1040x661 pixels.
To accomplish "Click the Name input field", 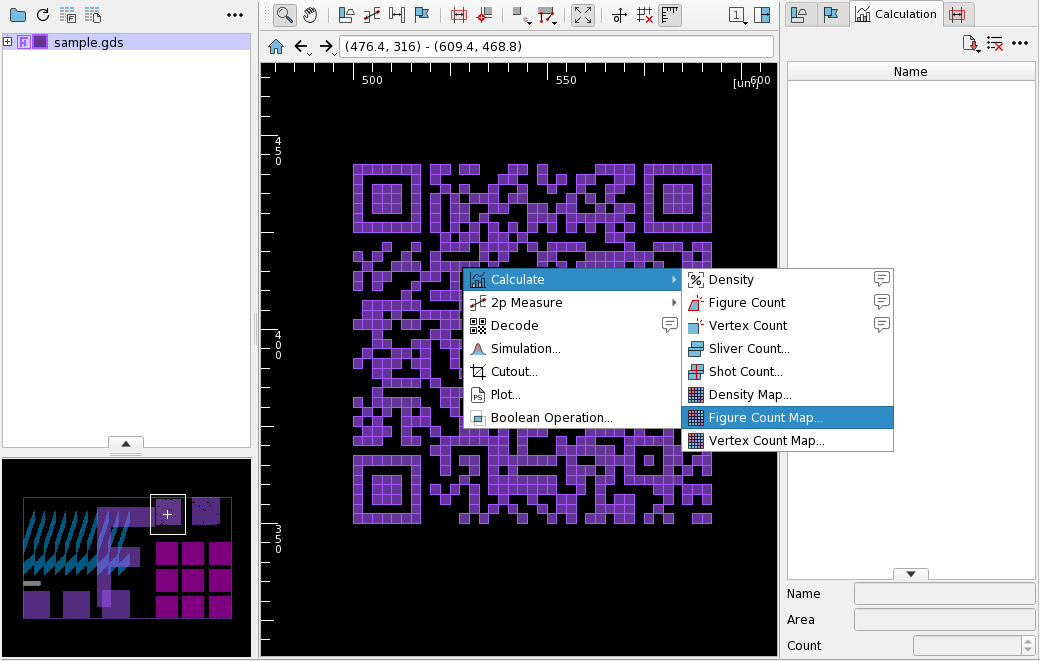I will [944, 593].
